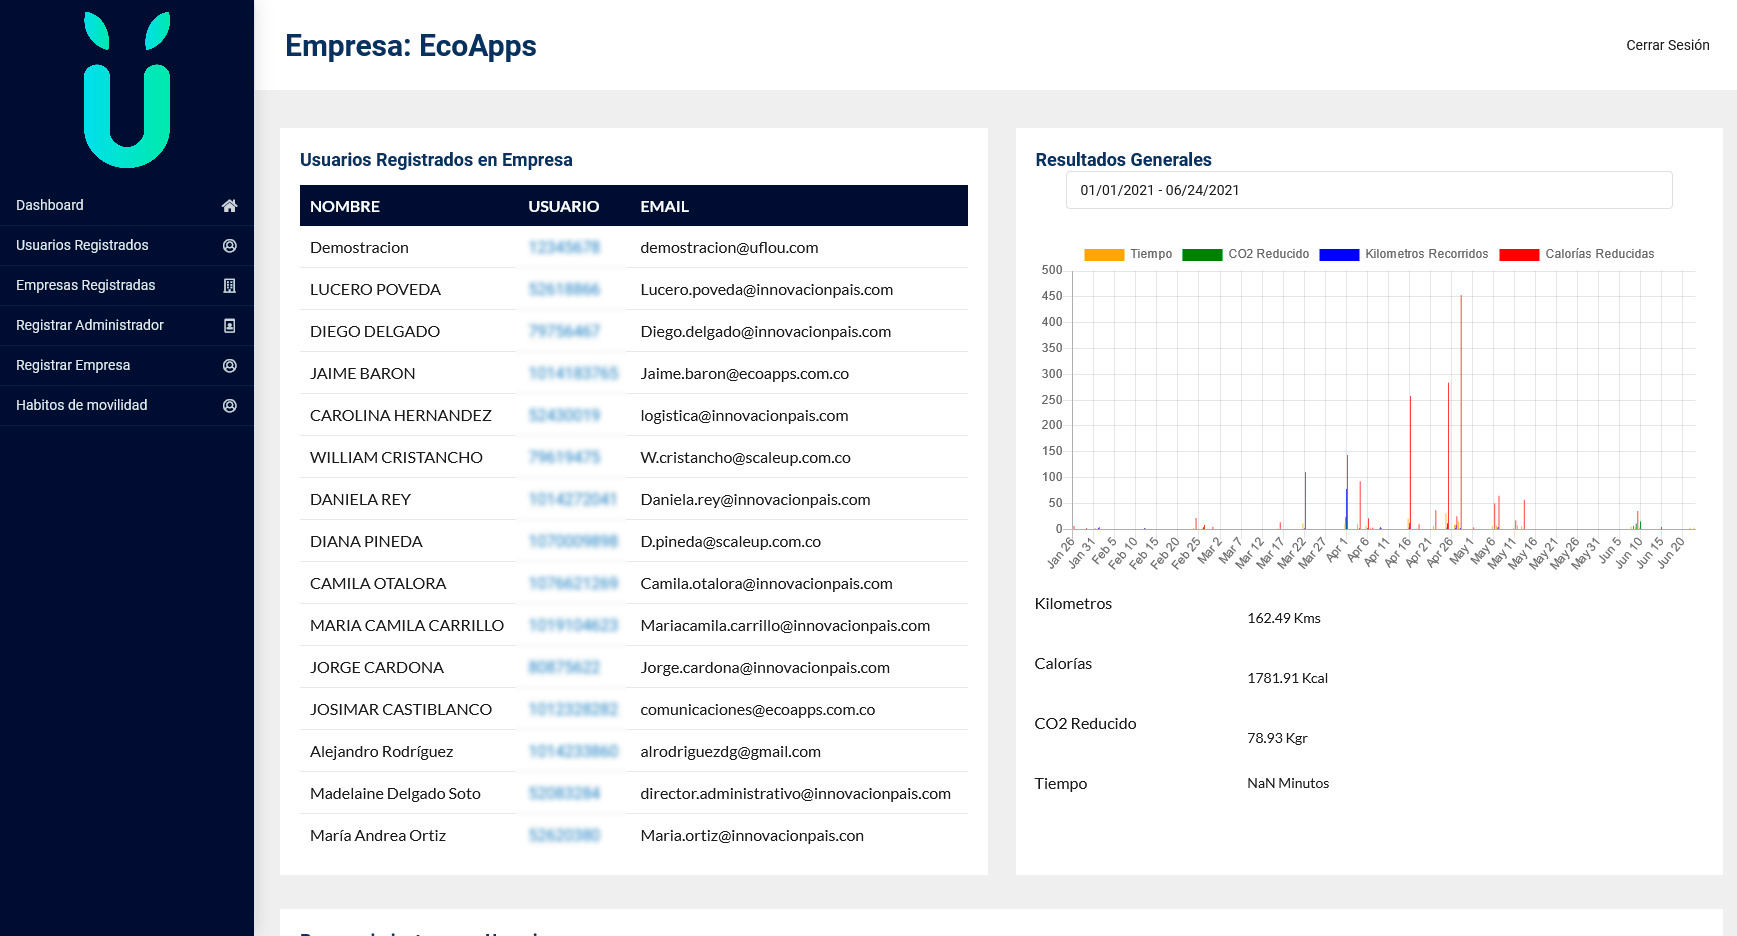1737x936 pixels.
Task: Click the NaN Minutos value
Action: [1288, 783]
